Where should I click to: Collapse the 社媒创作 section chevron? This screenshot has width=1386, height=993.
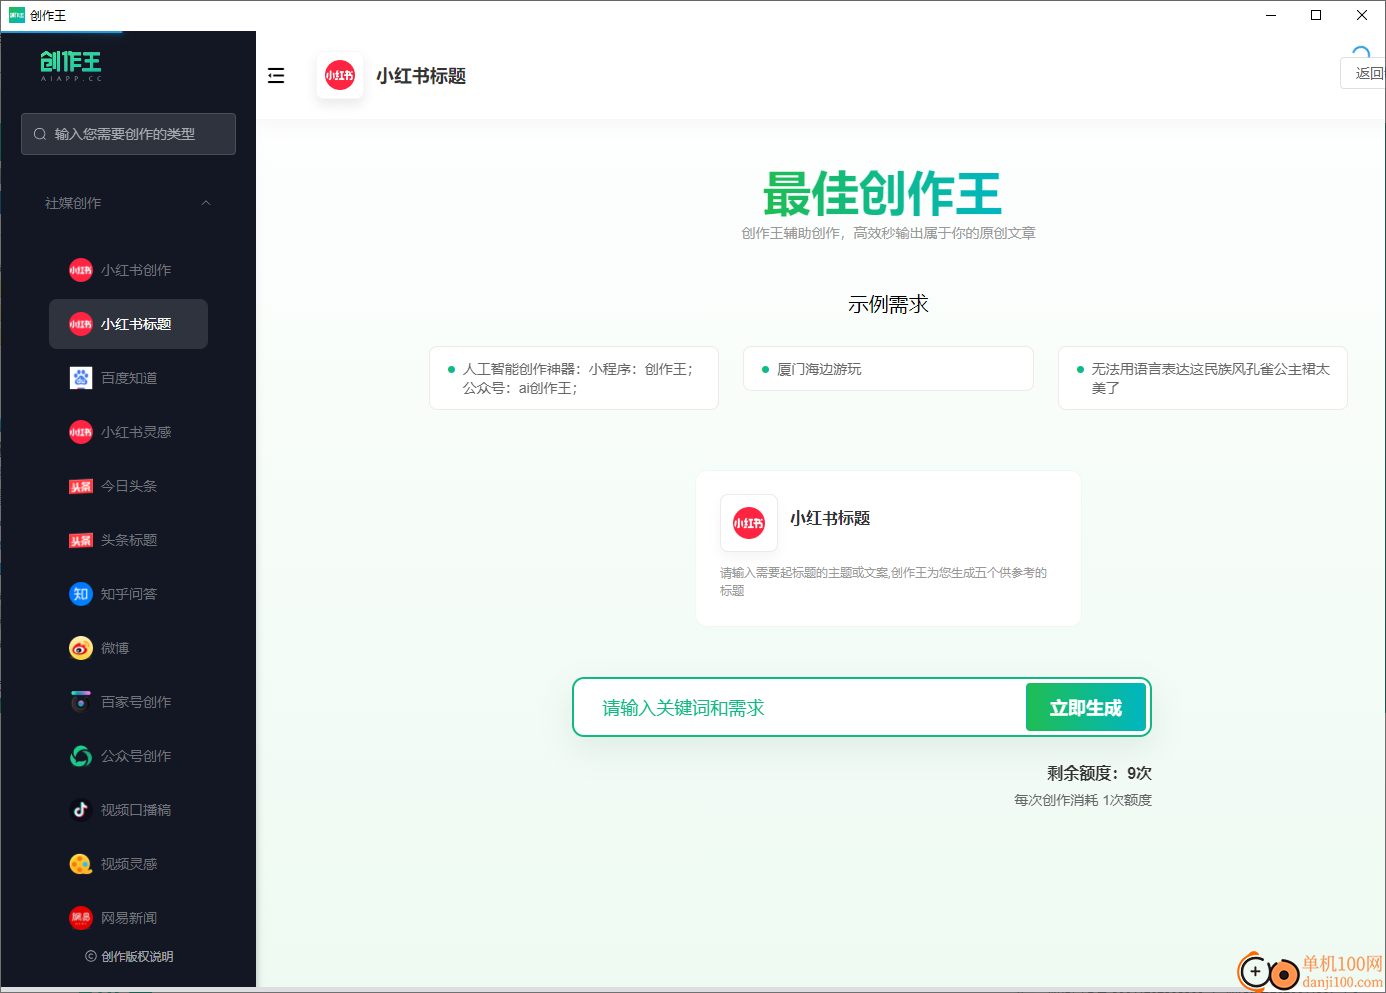(206, 203)
